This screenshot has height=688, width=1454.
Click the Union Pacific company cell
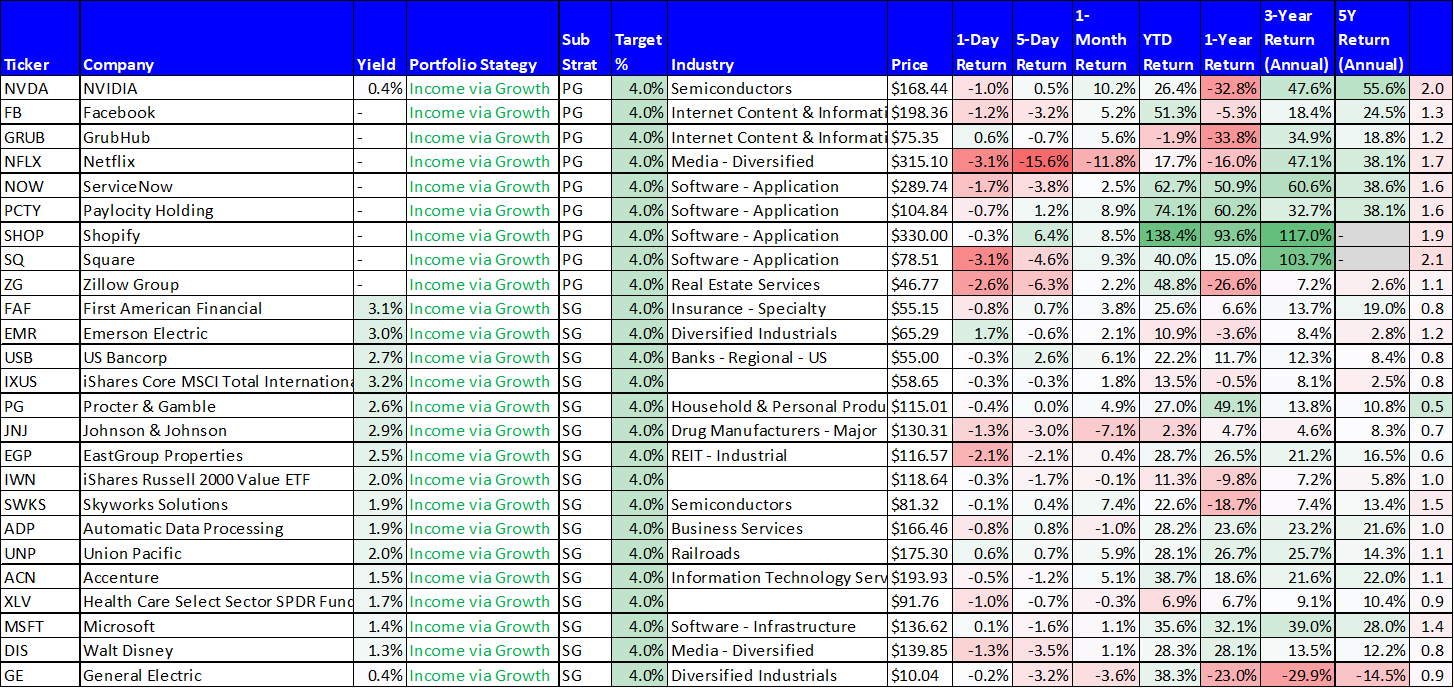tap(217, 553)
